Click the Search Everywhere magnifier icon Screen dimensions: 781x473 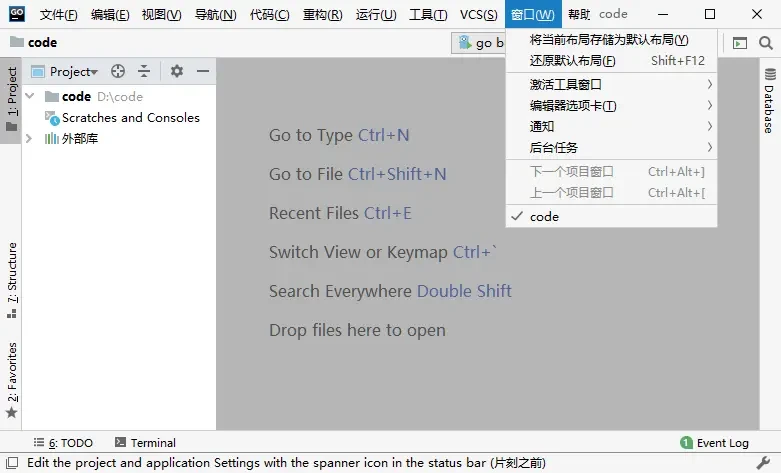[766, 43]
